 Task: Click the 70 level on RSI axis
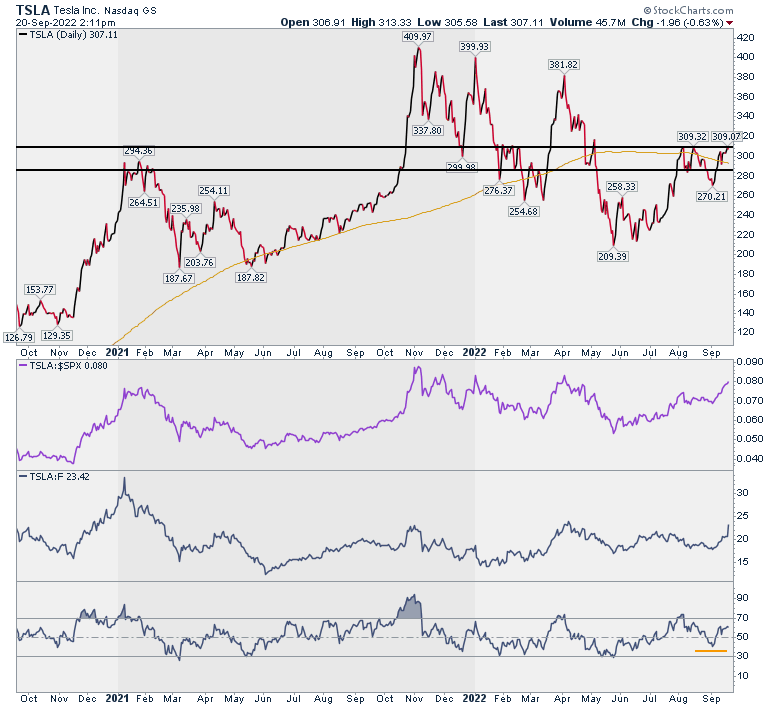pos(743,617)
